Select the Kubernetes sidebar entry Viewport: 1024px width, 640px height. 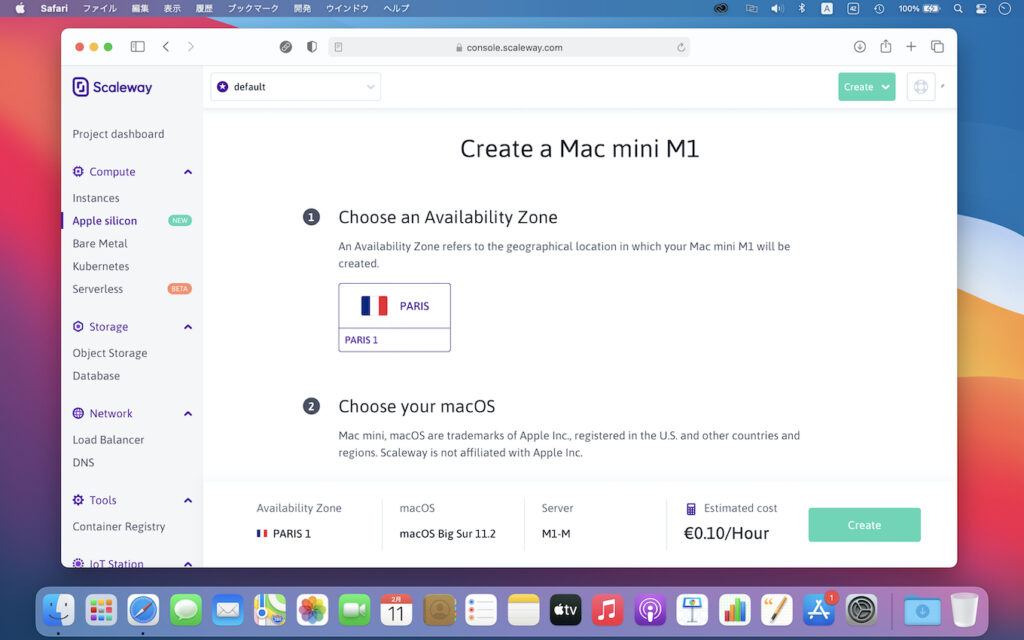tap(101, 266)
